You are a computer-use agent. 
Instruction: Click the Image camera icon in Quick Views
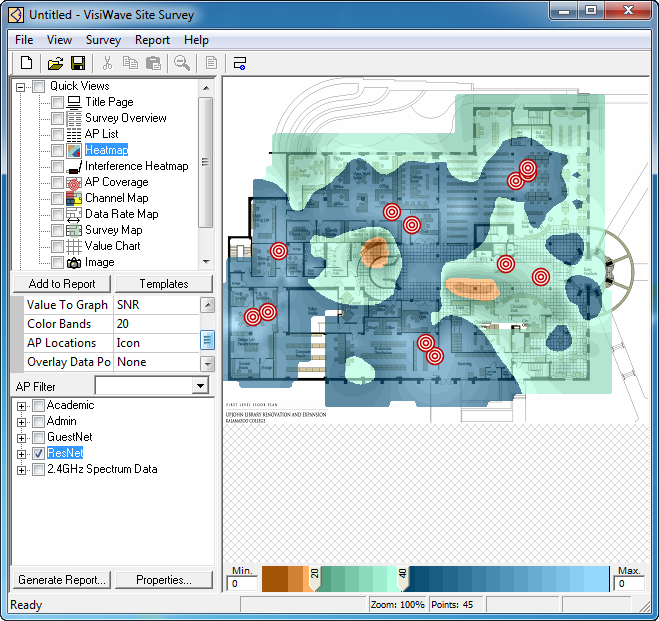(x=74, y=262)
